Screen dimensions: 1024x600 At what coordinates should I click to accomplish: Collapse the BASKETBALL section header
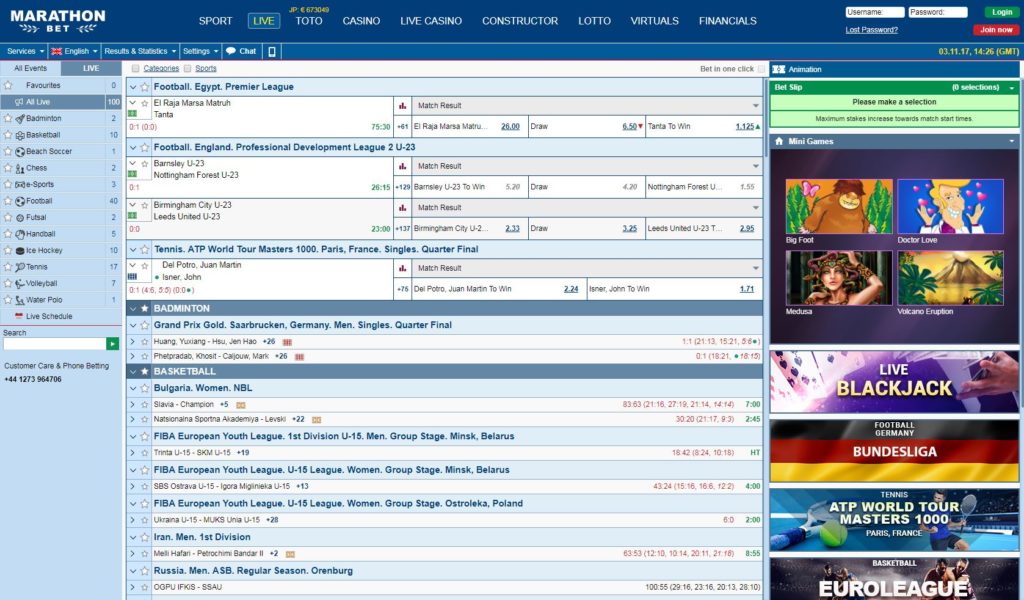point(133,371)
